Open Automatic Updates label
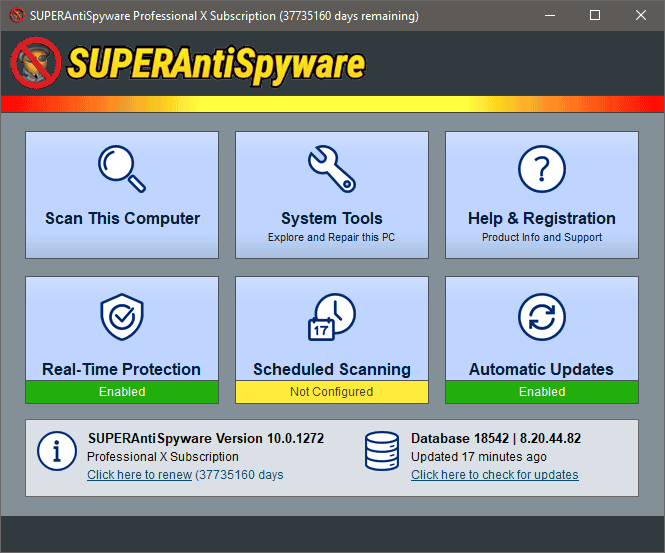The image size is (665, 553). pos(541,369)
